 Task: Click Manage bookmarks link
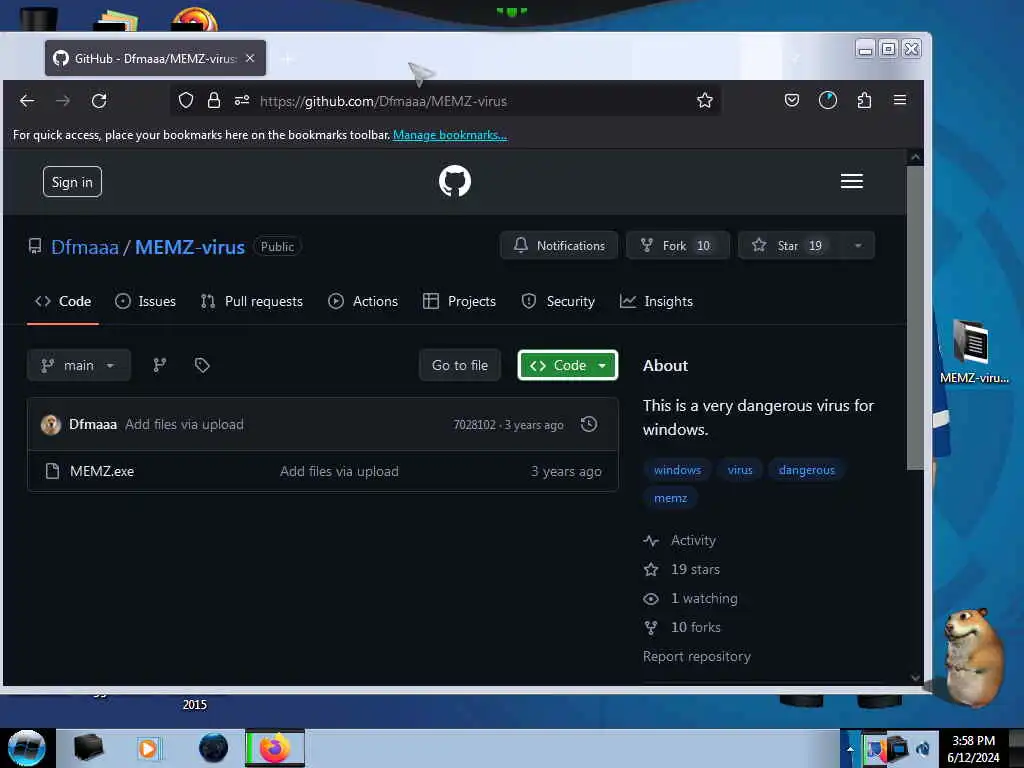click(x=450, y=135)
